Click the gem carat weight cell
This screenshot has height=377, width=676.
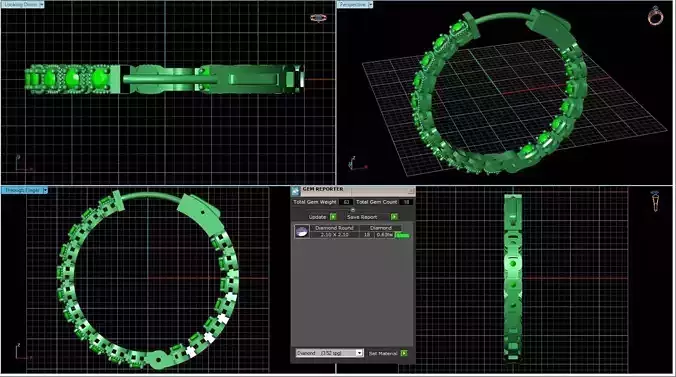[x=385, y=235]
